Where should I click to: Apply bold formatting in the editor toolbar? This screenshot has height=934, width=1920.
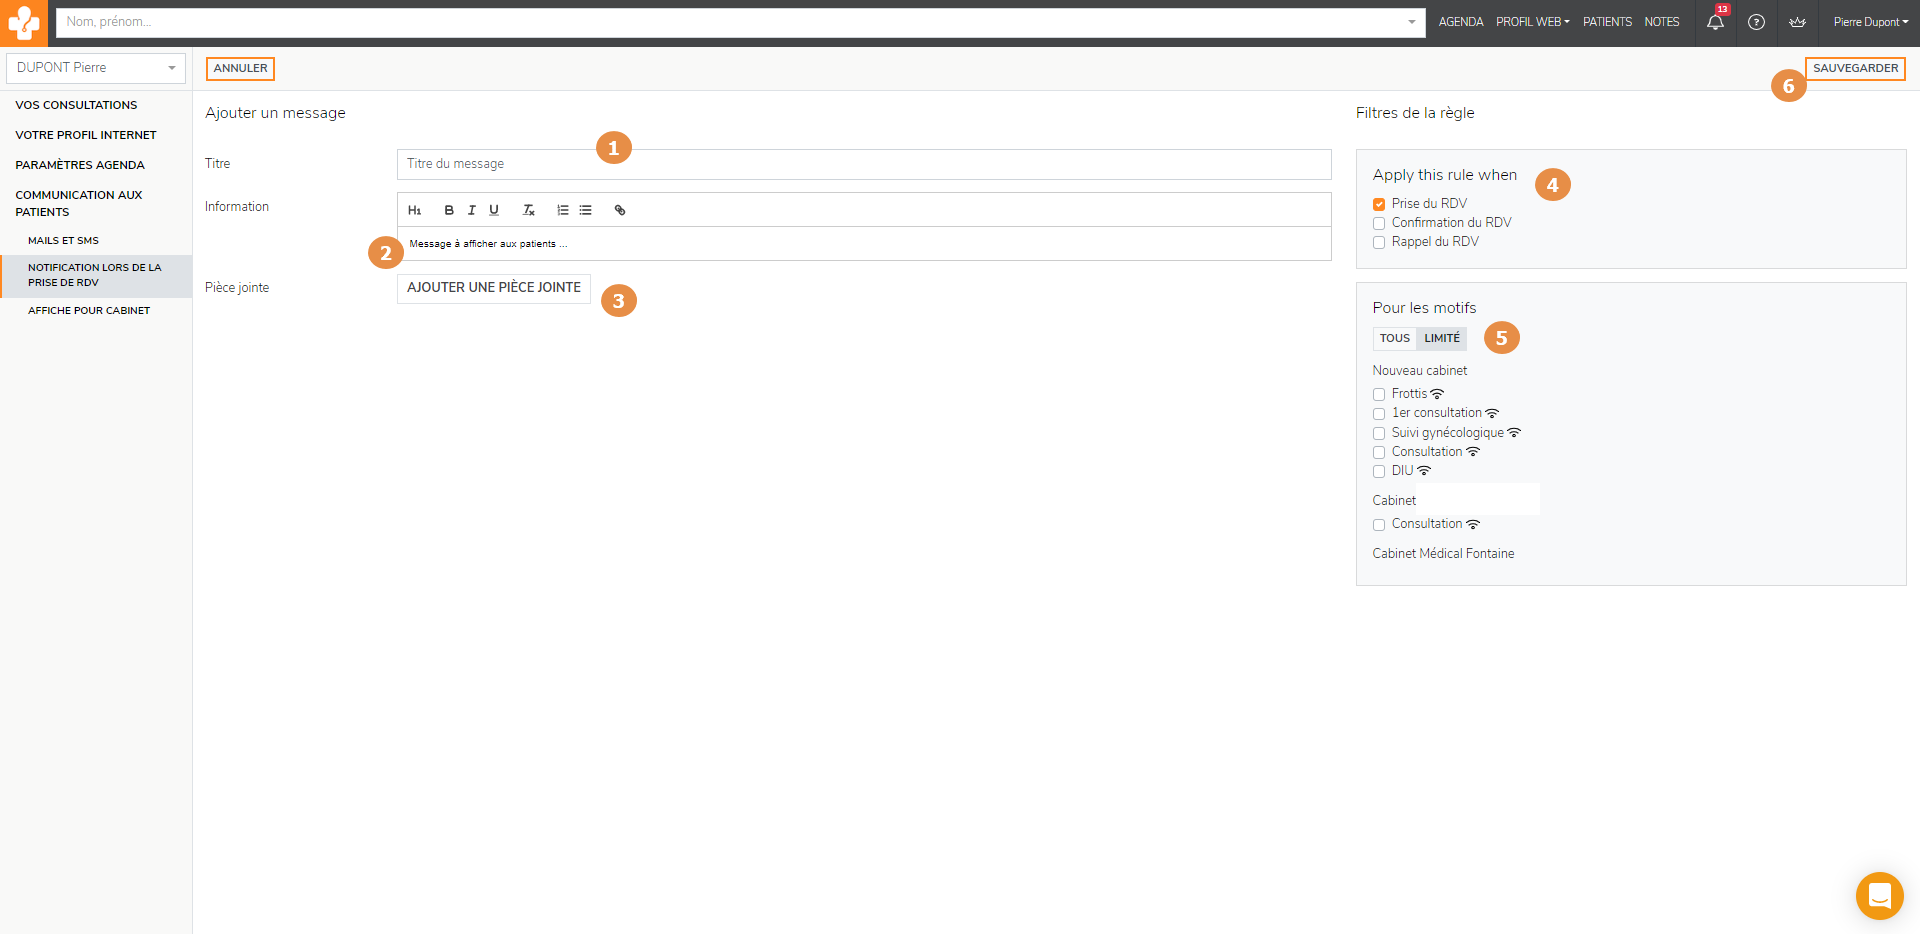coord(449,210)
